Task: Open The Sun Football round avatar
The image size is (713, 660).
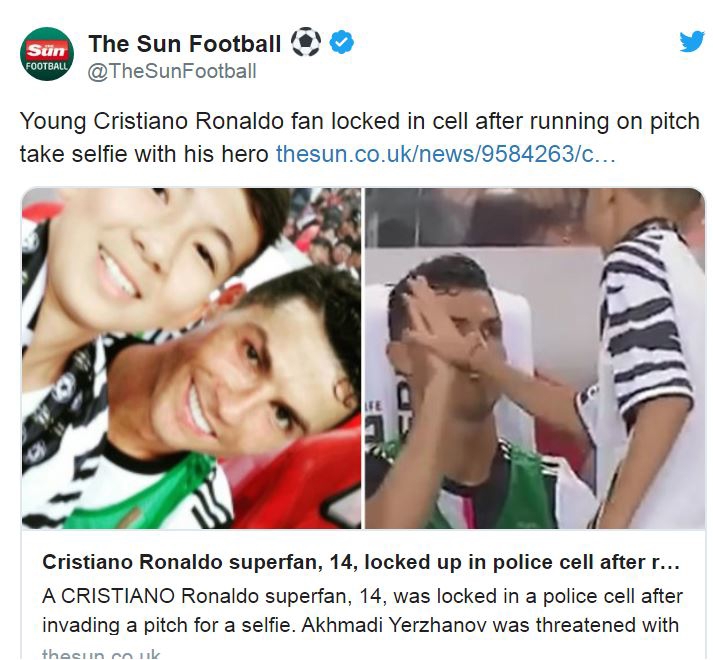Action: click(47, 54)
